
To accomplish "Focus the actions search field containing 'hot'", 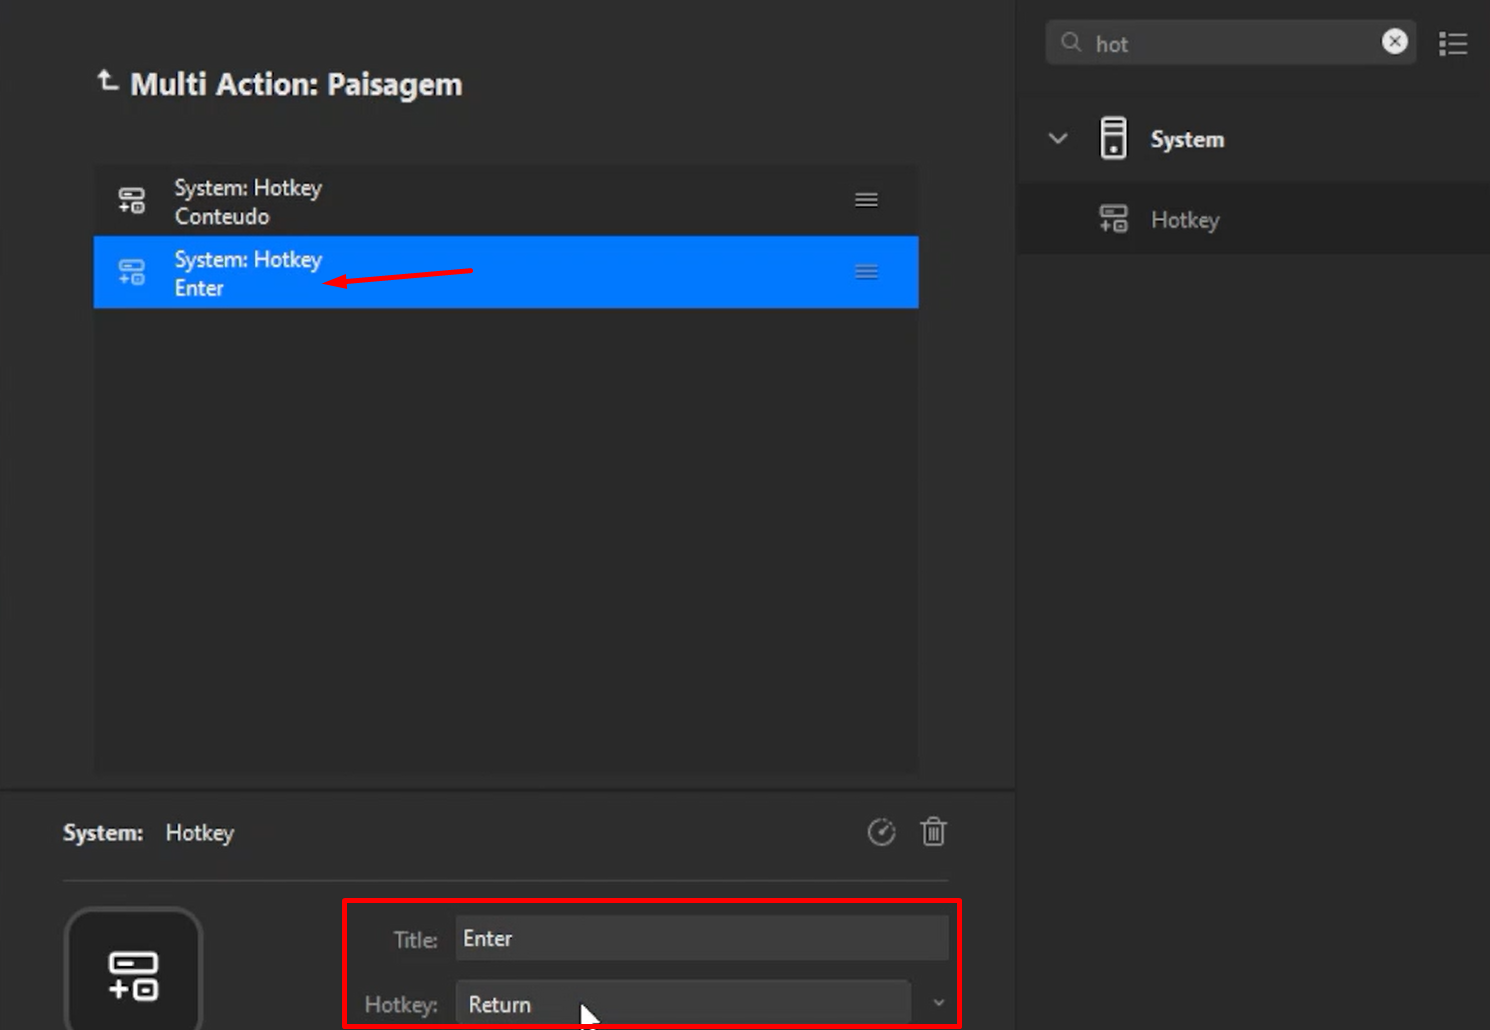I will (x=1230, y=43).
